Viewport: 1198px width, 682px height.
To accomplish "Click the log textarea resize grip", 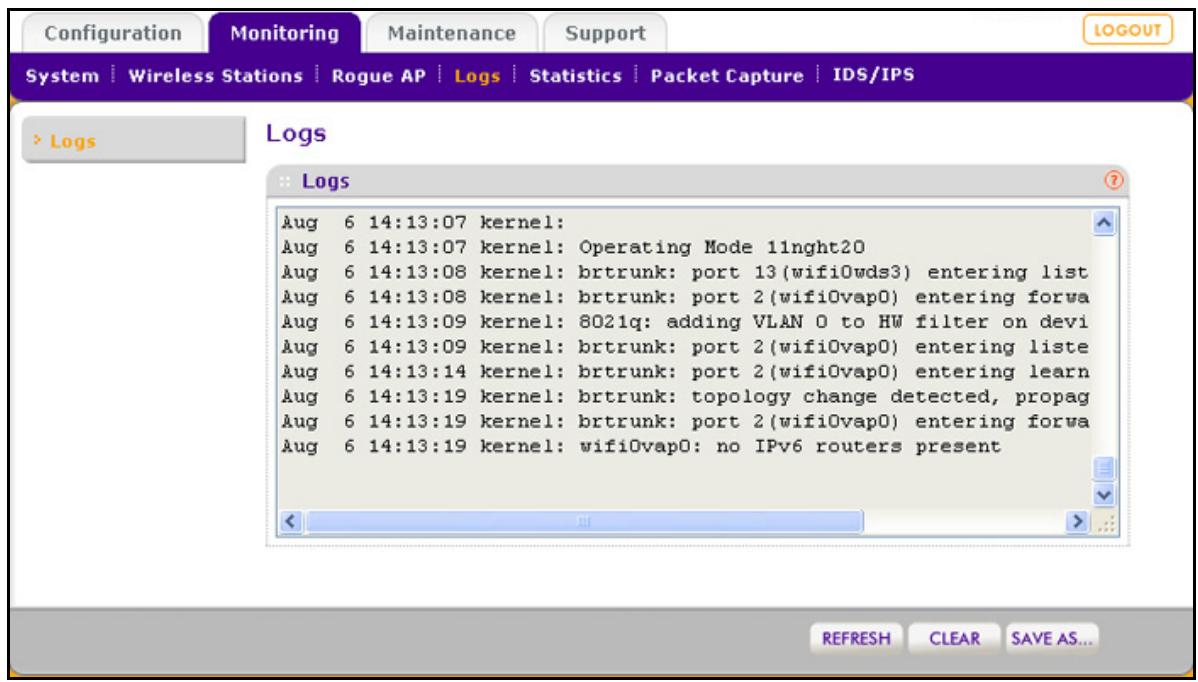I will point(1105,522).
